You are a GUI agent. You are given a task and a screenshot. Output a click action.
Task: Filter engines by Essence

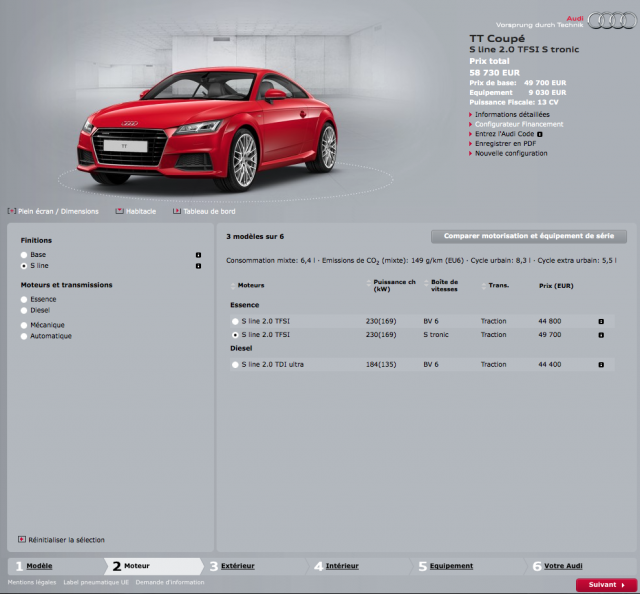pos(24,299)
